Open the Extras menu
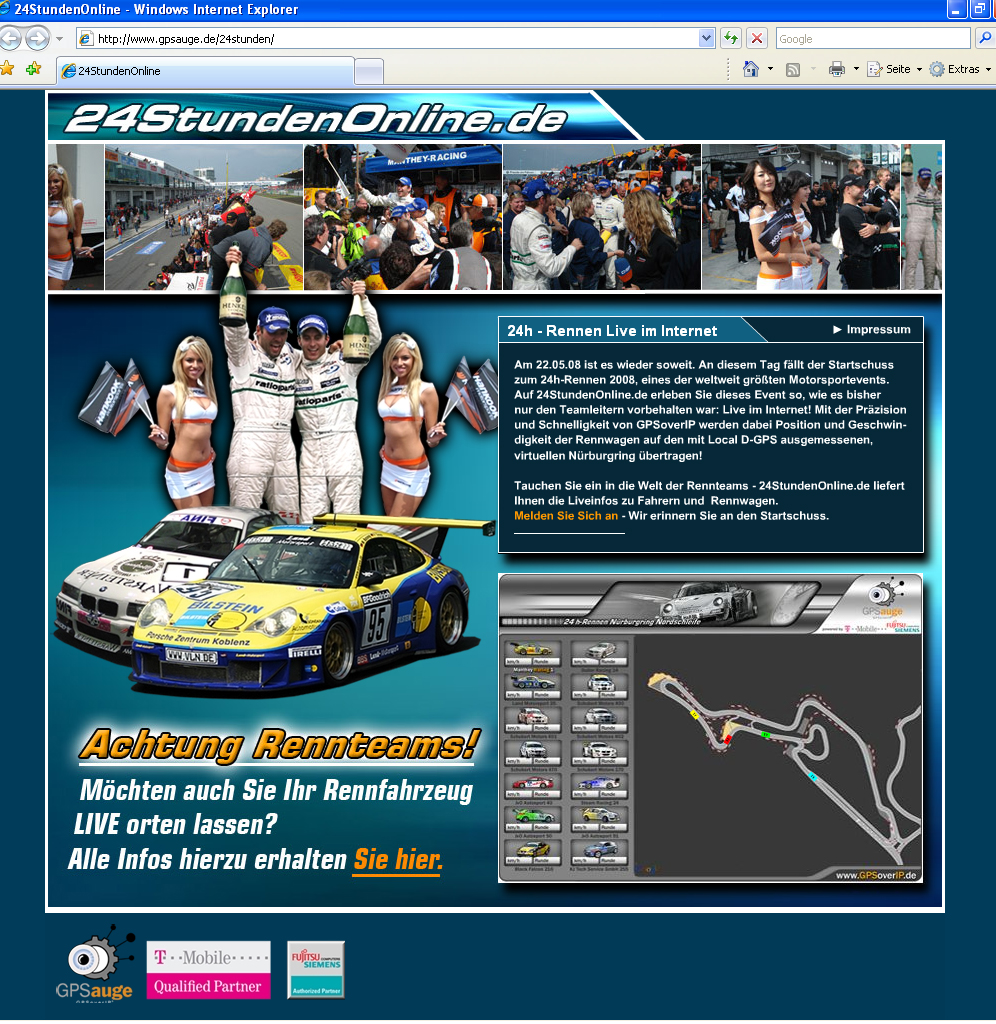996x1024 pixels. coord(960,69)
